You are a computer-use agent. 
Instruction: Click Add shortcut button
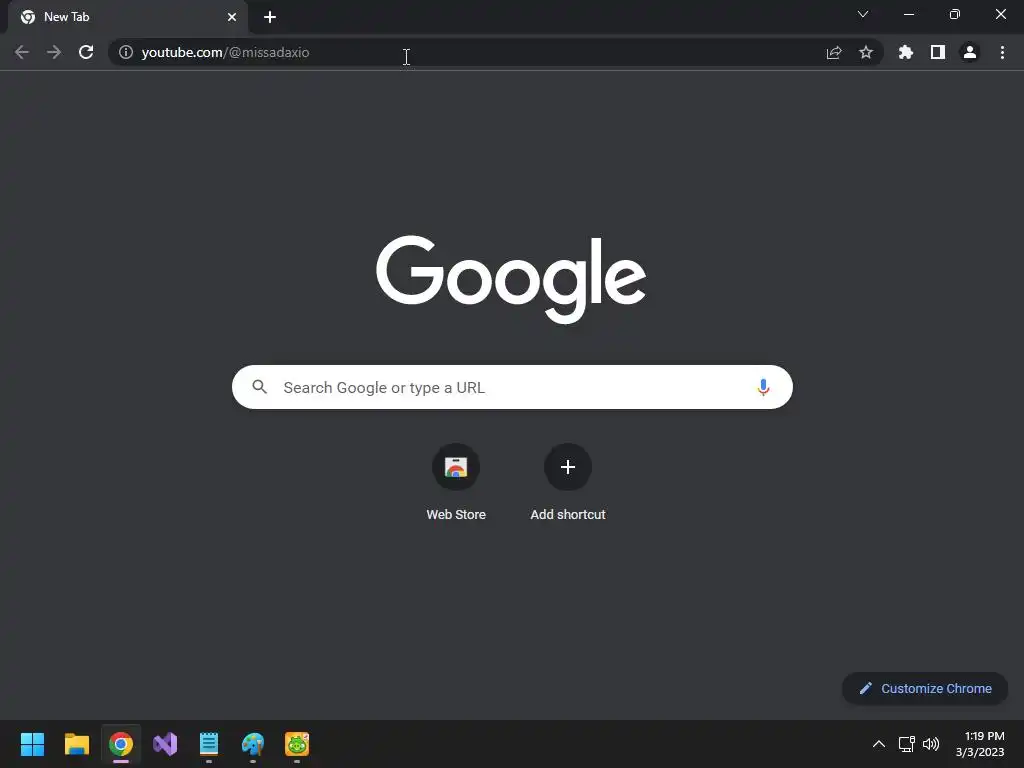click(568, 483)
